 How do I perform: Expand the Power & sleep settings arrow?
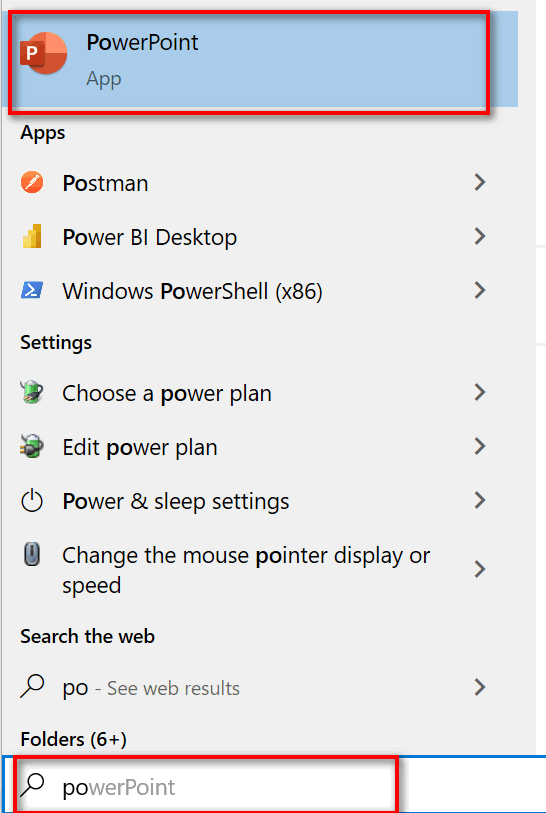coord(480,500)
